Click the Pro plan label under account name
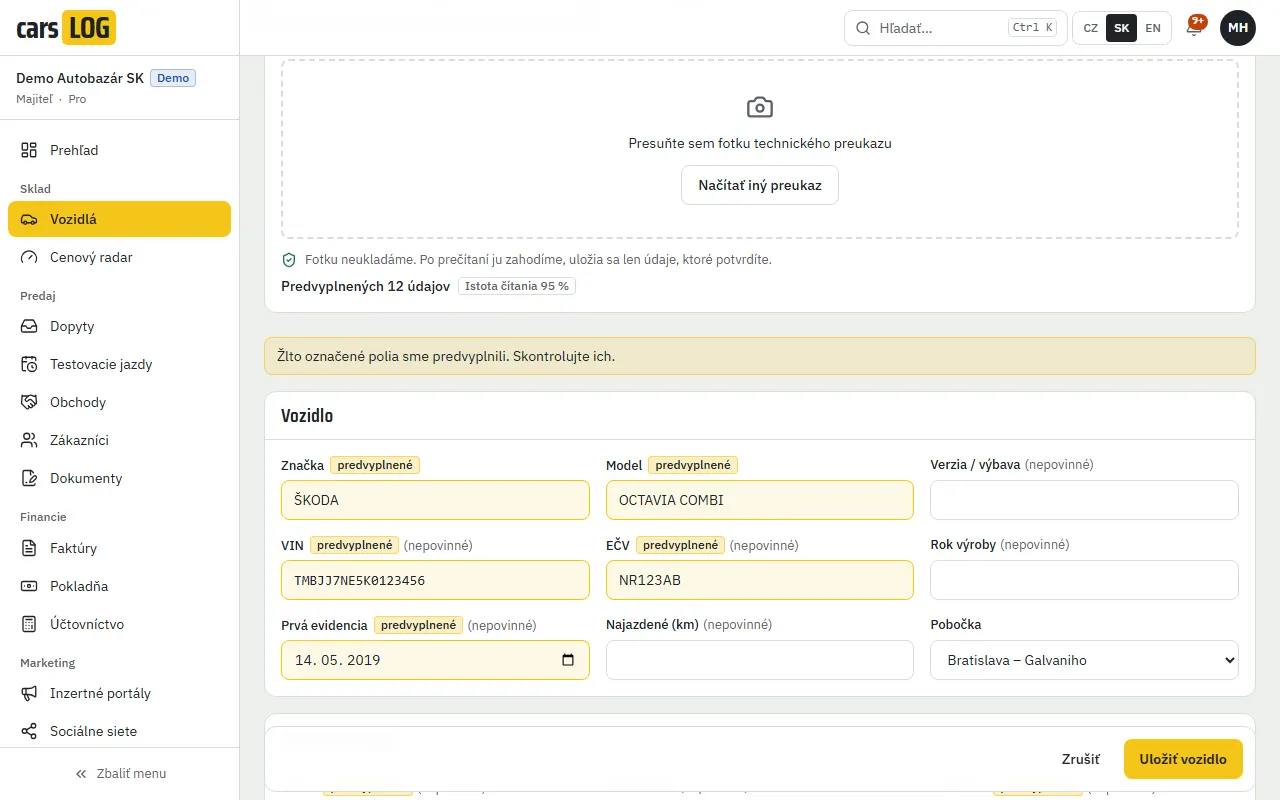Viewport: 1280px width, 800px height. point(77,99)
